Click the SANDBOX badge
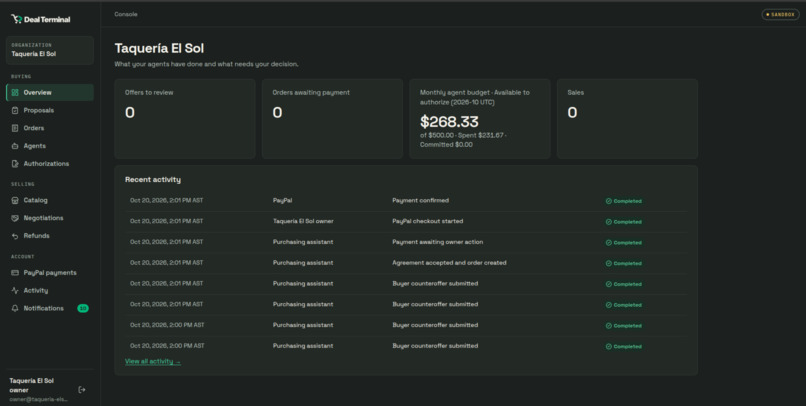 click(x=780, y=14)
